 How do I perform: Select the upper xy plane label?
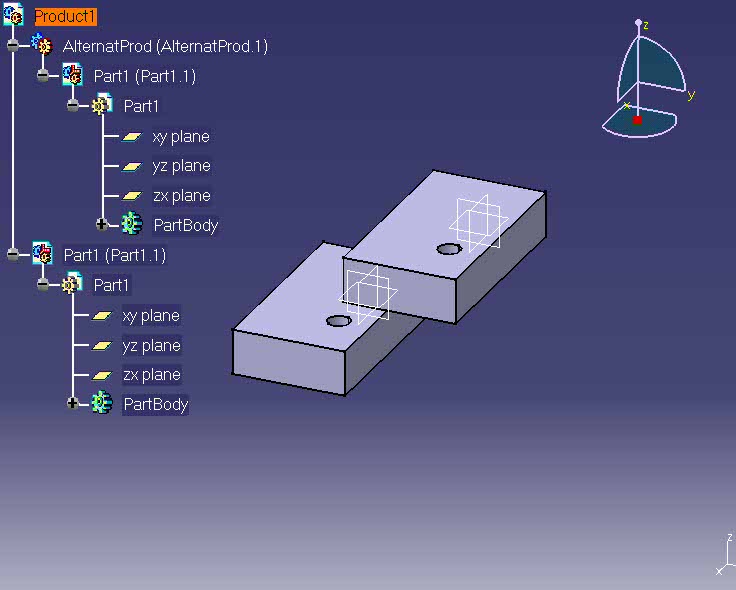click(181, 137)
